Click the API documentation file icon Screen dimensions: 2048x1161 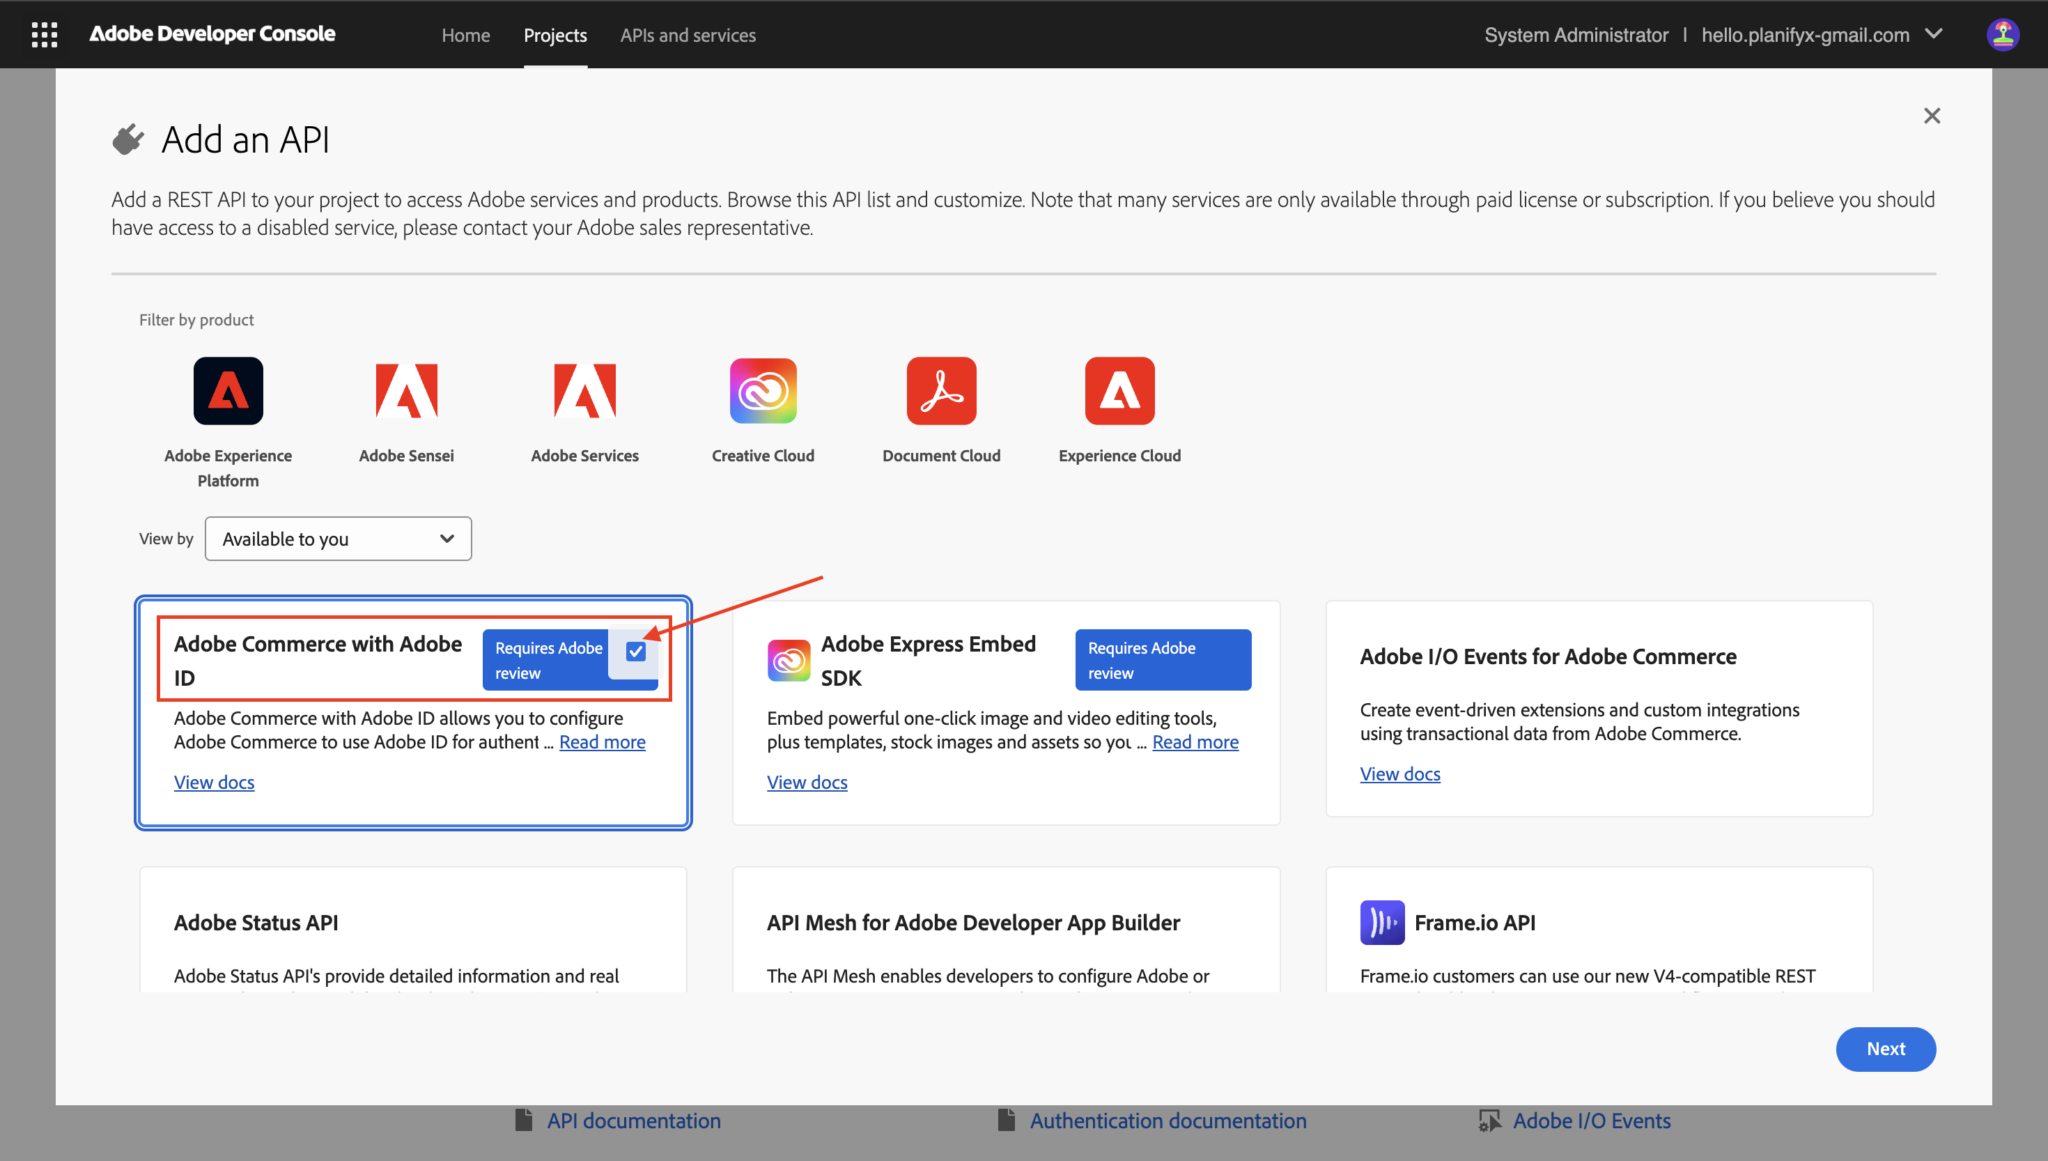click(524, 1120)
